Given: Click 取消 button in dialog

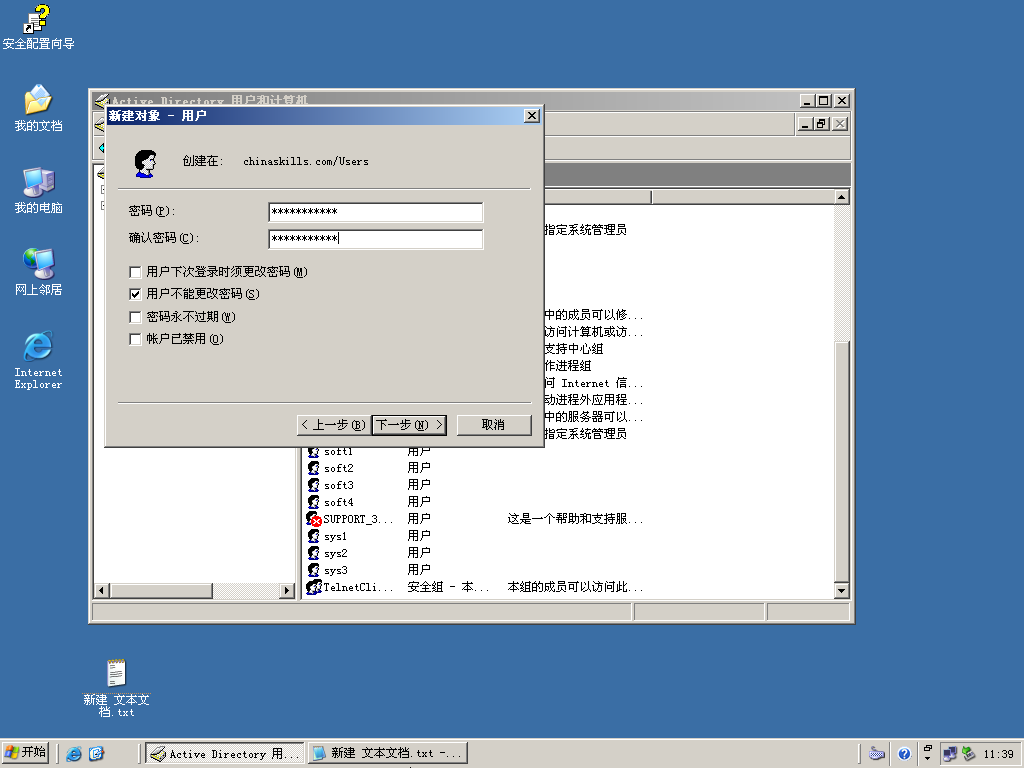Looking at the screenshot, I should tap(494, 425).
